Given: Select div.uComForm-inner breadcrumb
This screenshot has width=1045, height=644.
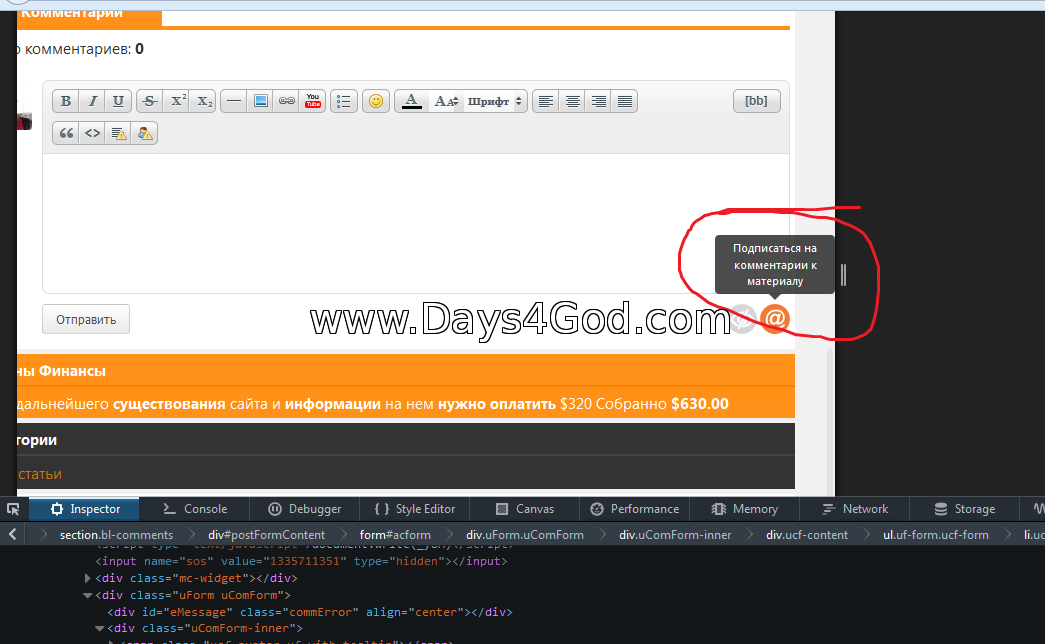Looking at the screenshot, I should point(675,535).
